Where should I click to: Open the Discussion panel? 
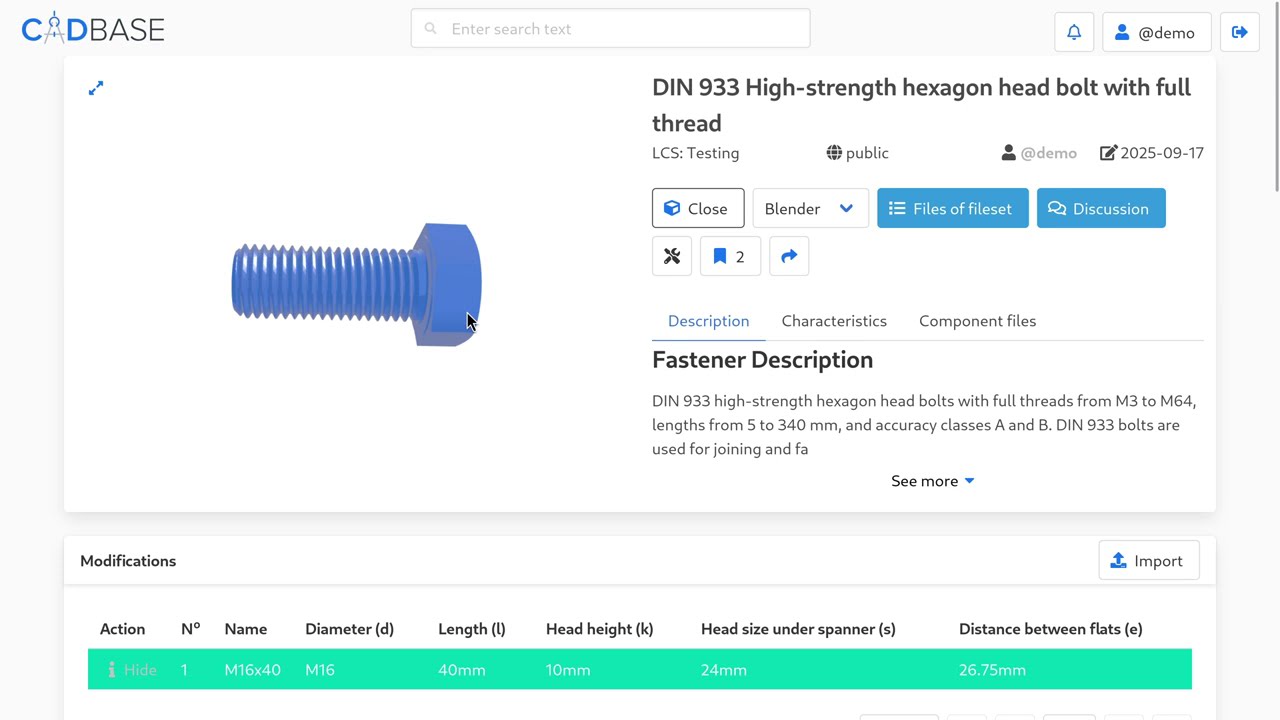click(1100, 208)
